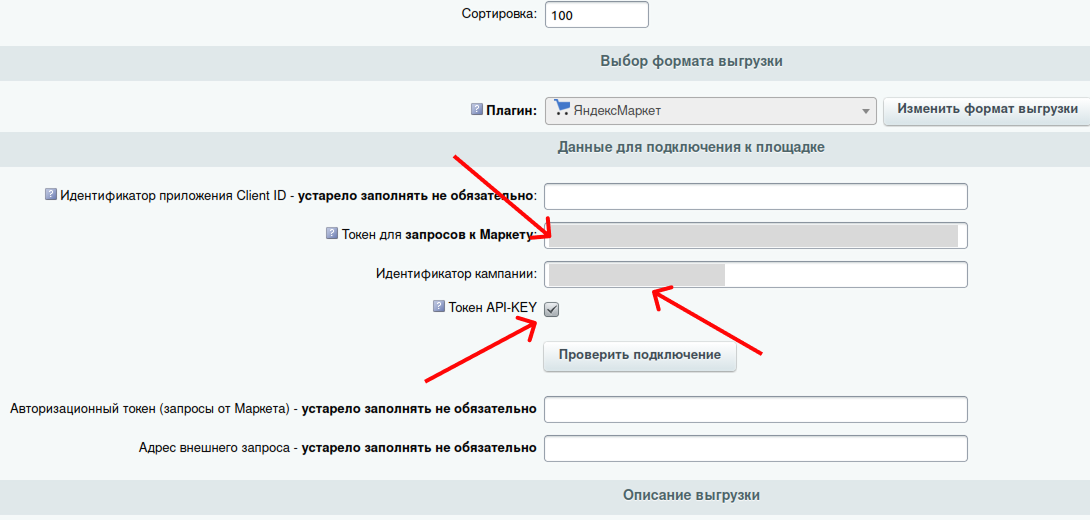
Task: Click the Client ID application identifier field
Action: (755, 196)
